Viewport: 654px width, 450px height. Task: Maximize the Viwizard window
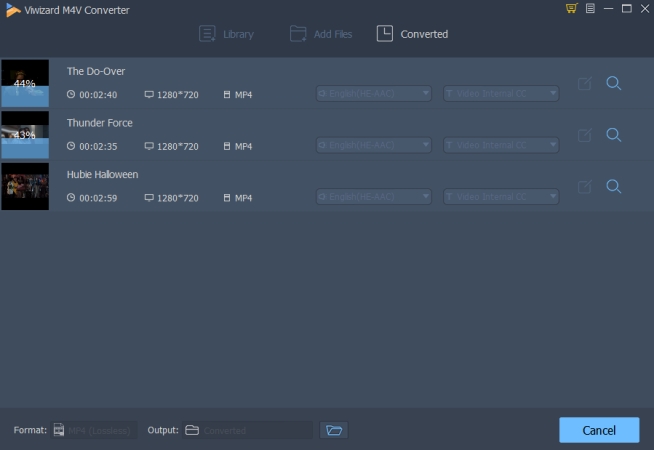pos(626,8)
